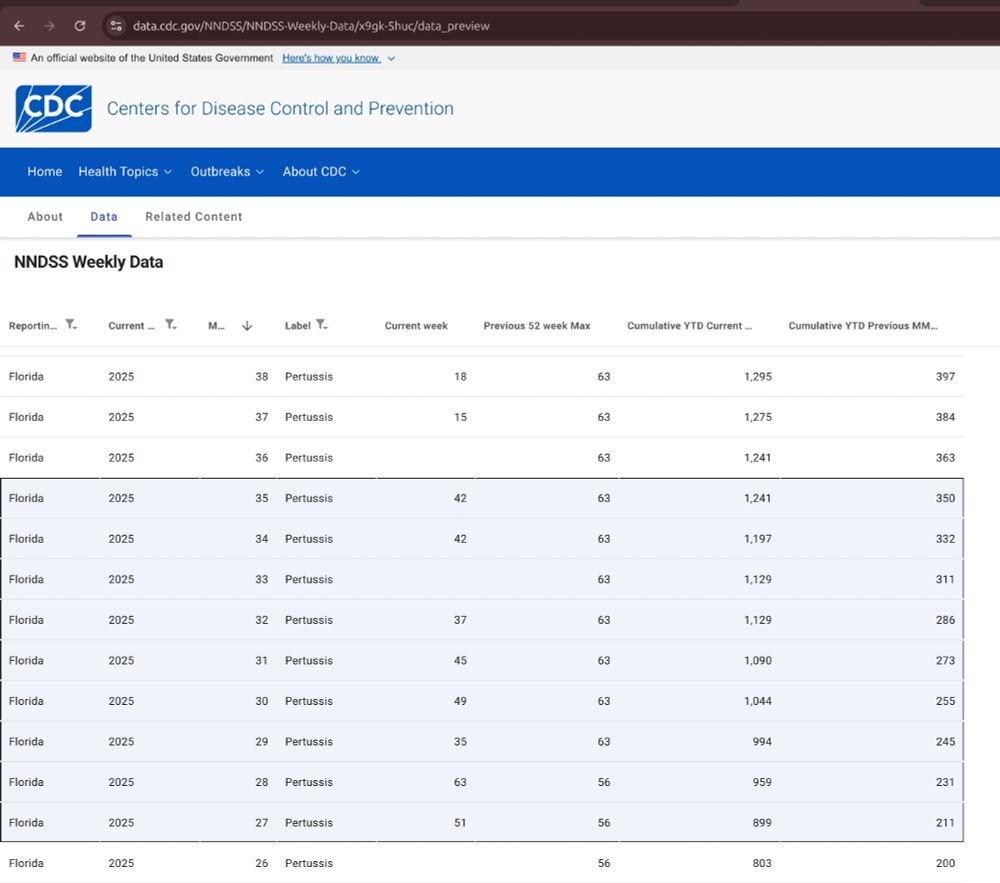
Task: Select current week value 45
Action: [460, 660]
